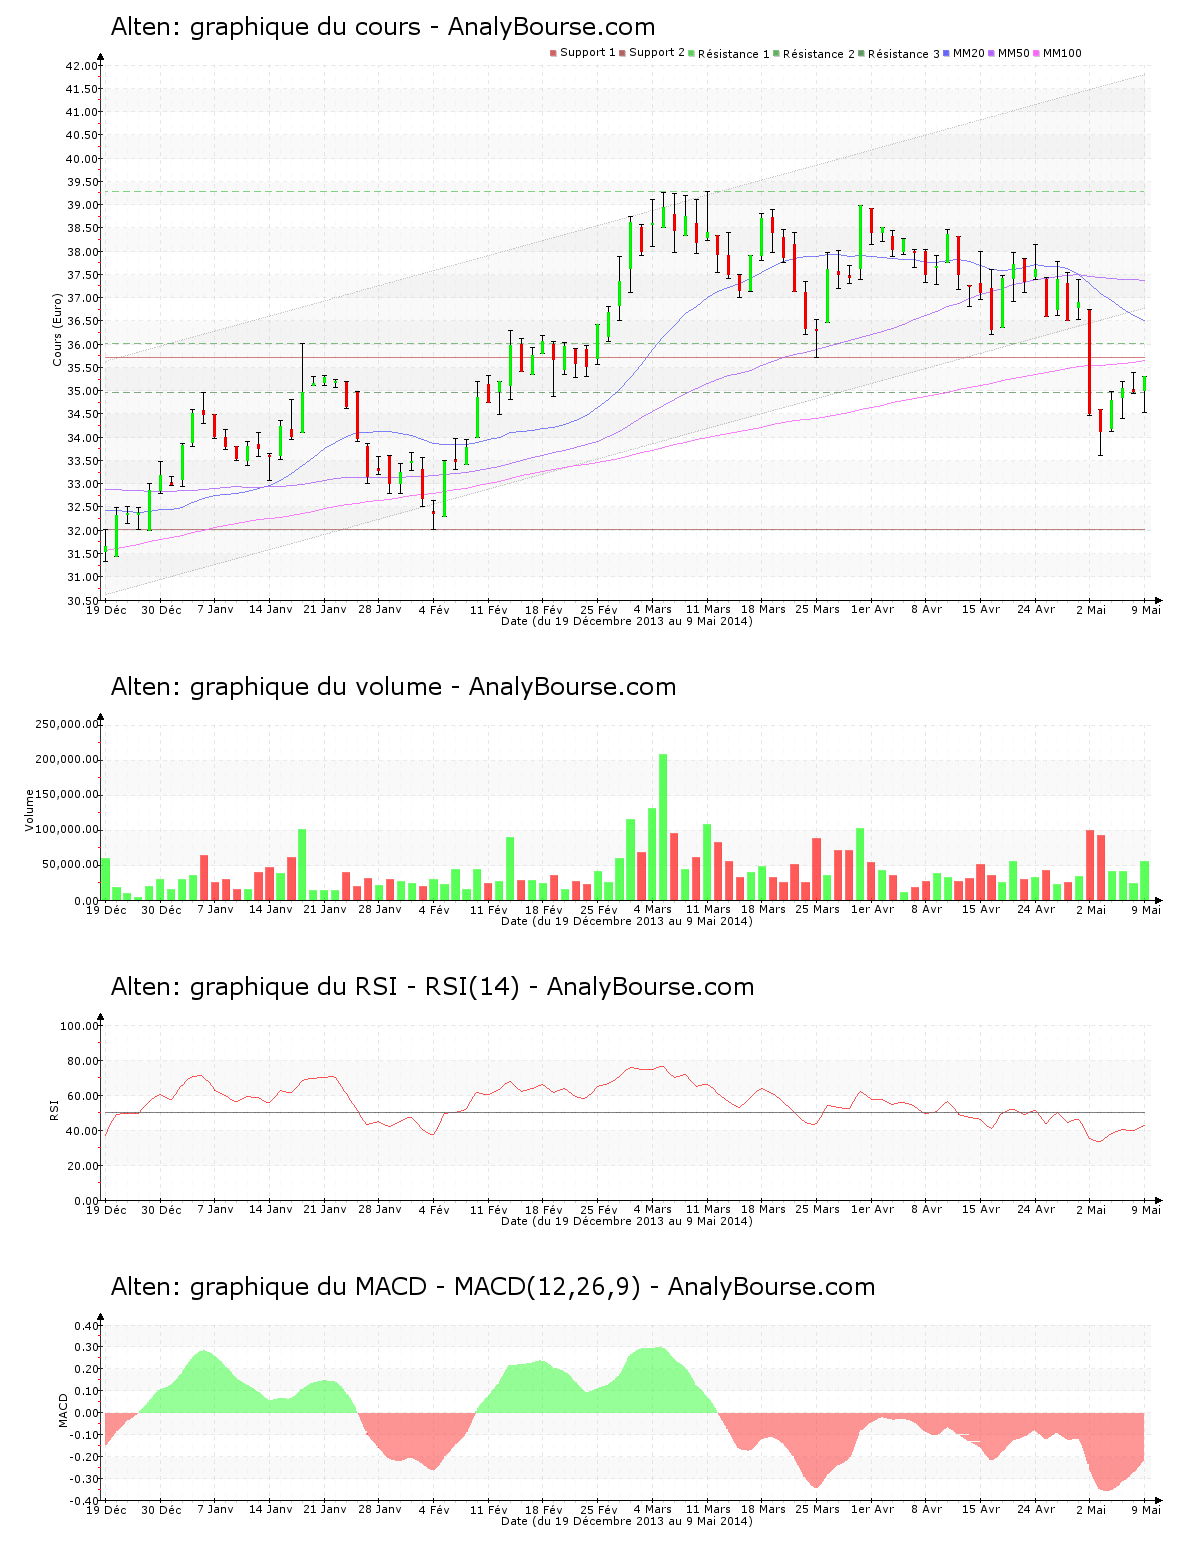This screenshot has height=1550, width=1200.
Task: Click the 'graphique du MACD - MACD(12,26,9)' title
Action: coord(415,1287)
